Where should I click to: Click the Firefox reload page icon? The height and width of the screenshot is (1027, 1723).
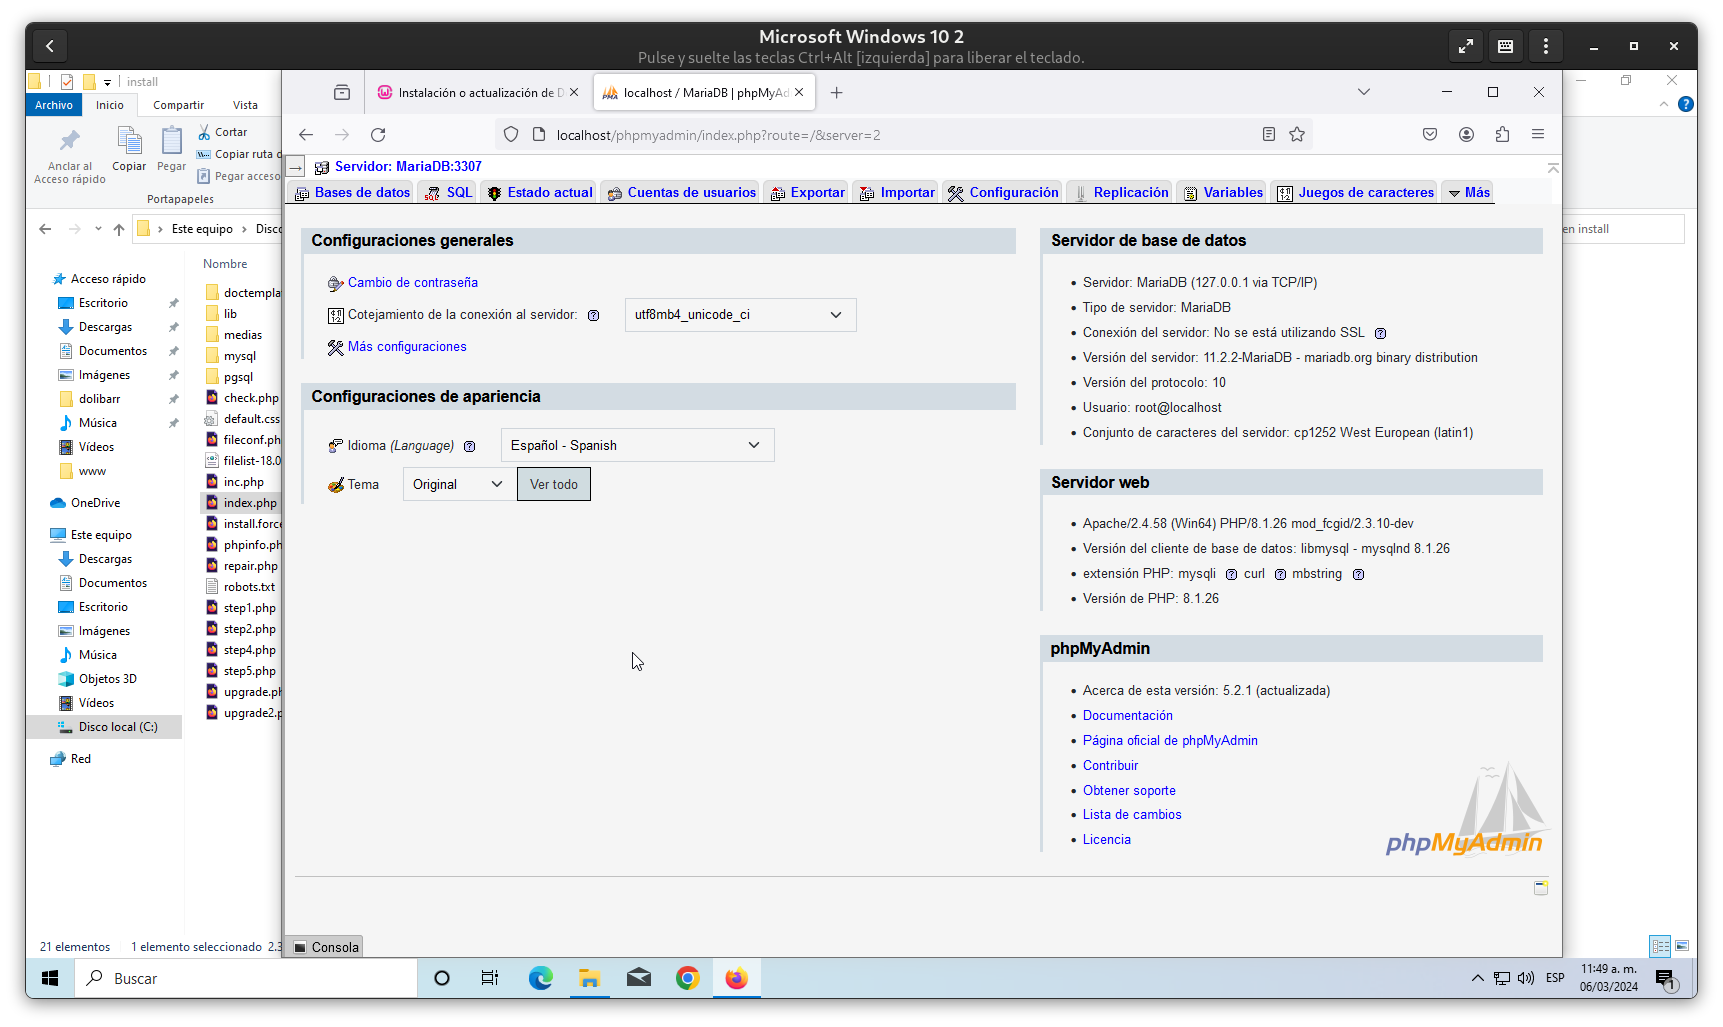click(378, 135)
